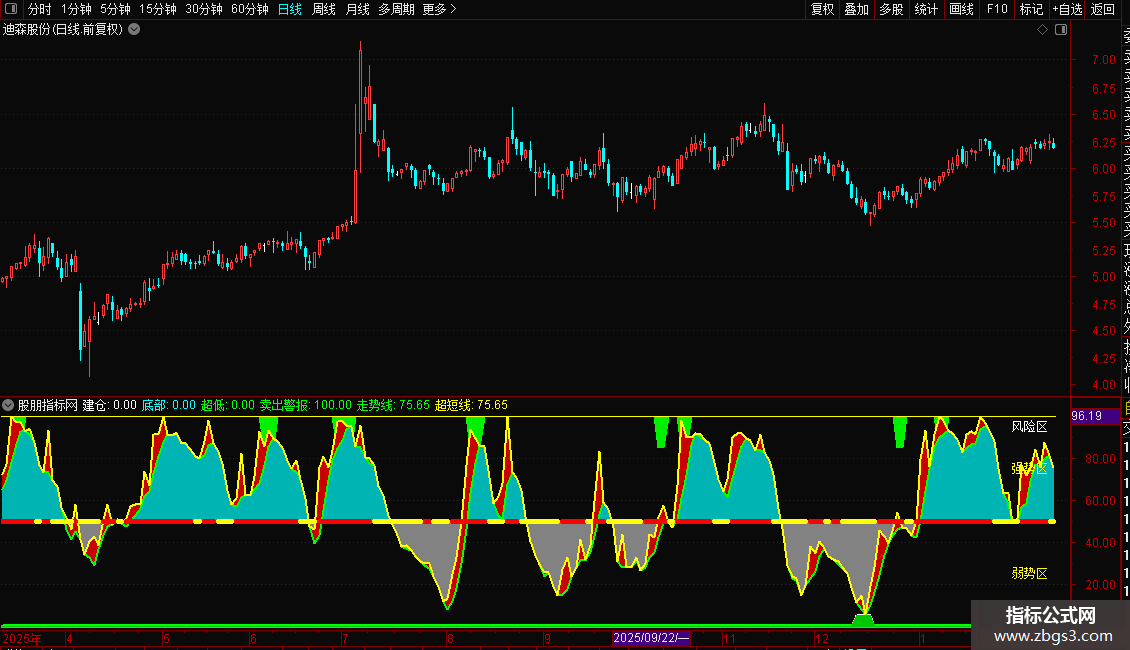Screen dimensions: 1130x650
Task: Open the 股朋指标网 indicator dropdown arrow
Action: (8, 405)
